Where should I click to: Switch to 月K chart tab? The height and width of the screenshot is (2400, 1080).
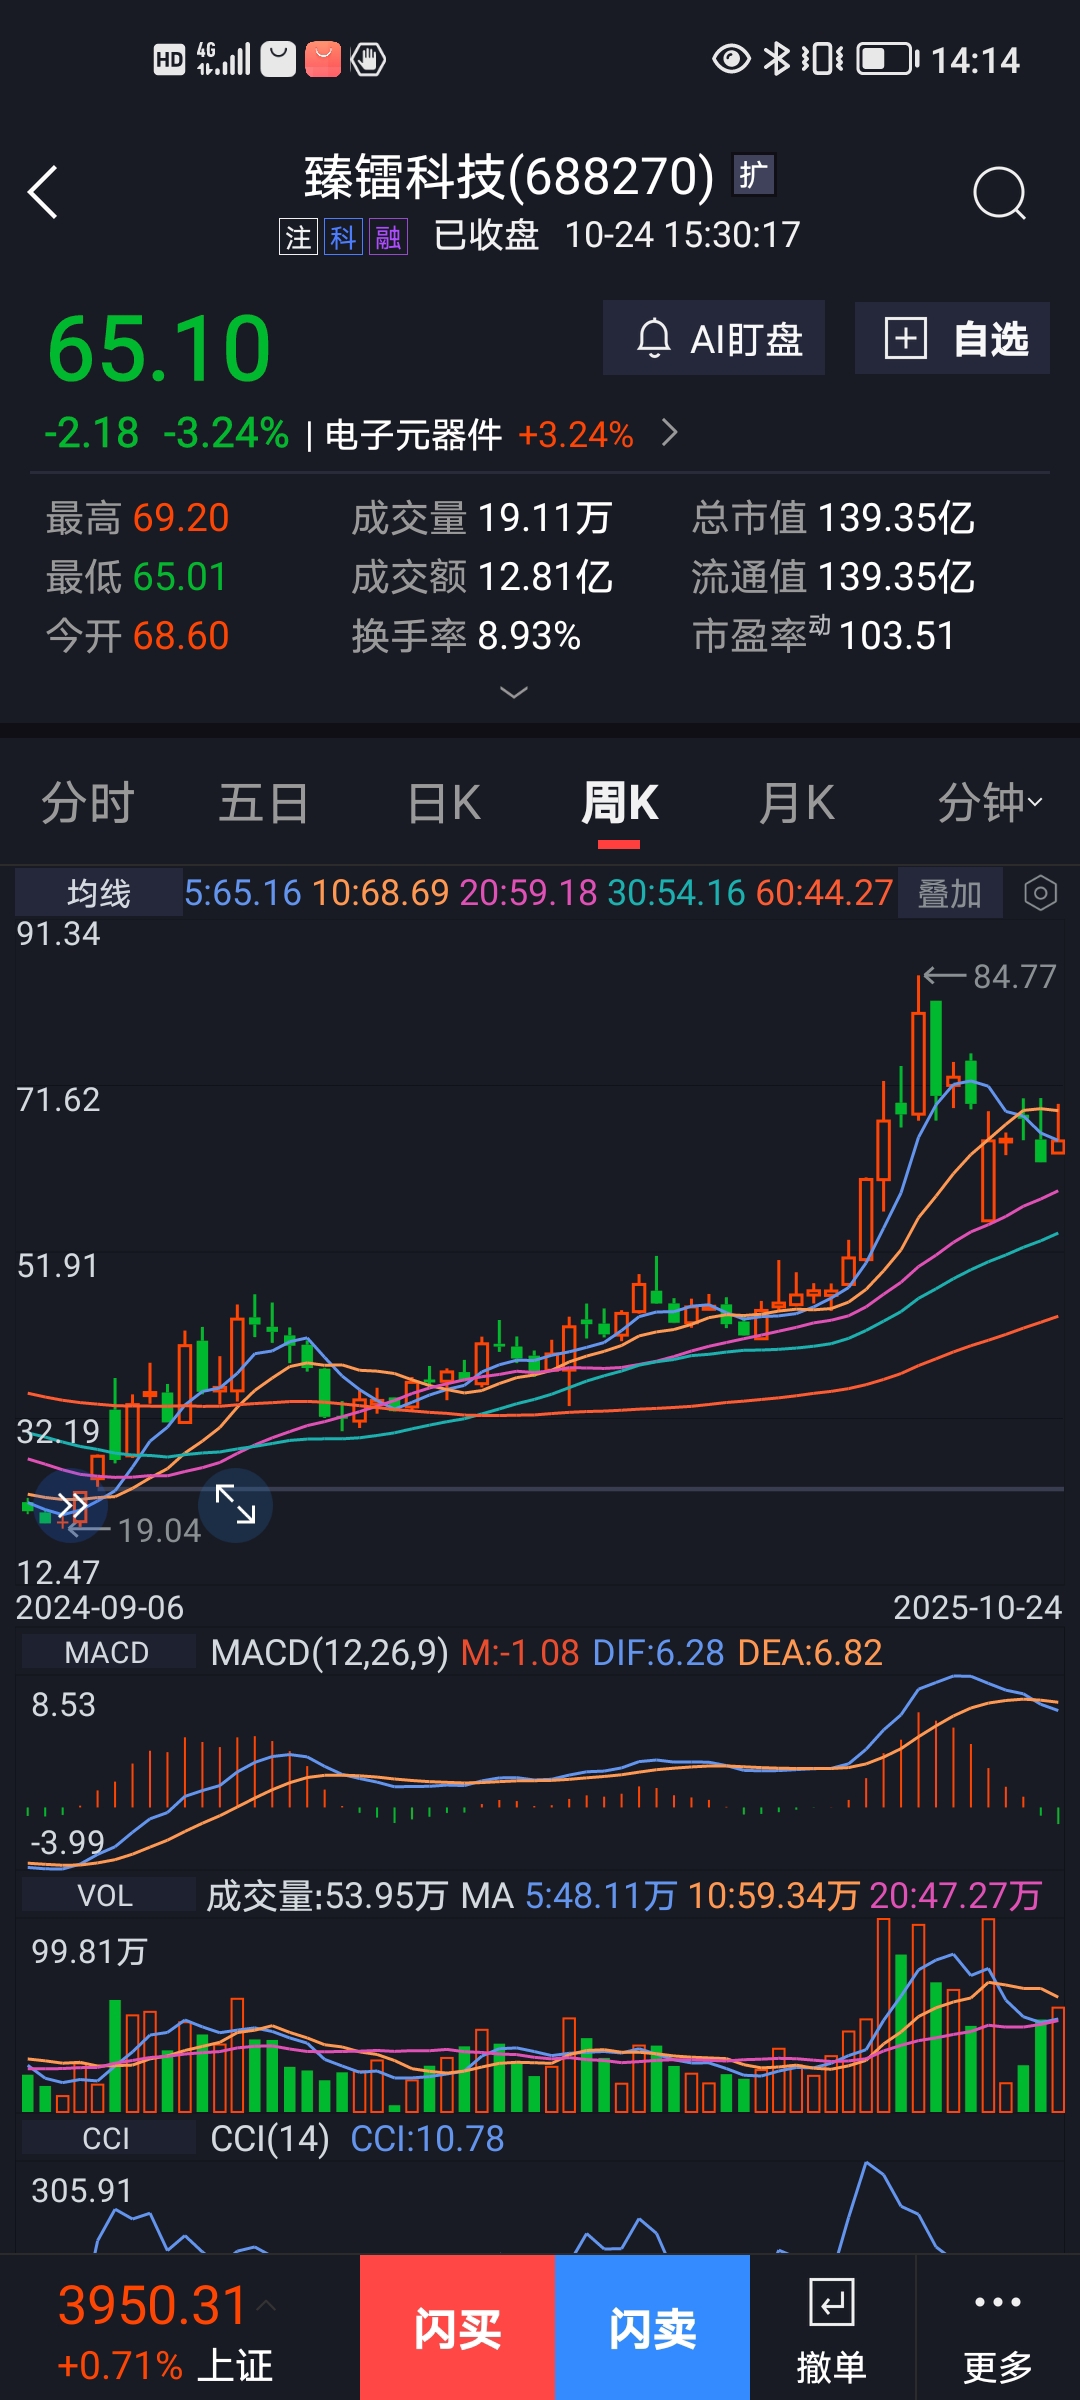click(796, 803)
